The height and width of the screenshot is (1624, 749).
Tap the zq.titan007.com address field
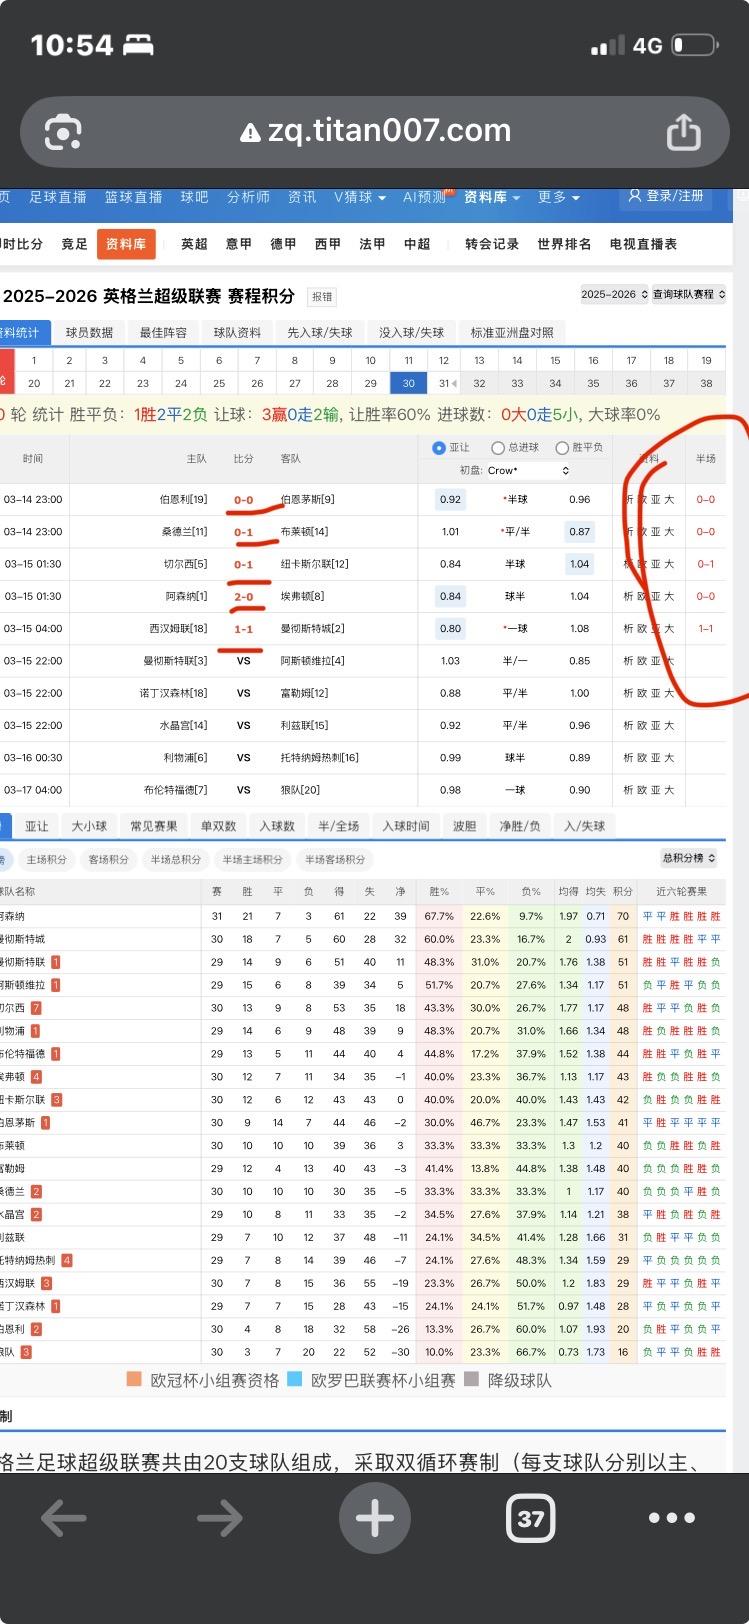[375, 131]
